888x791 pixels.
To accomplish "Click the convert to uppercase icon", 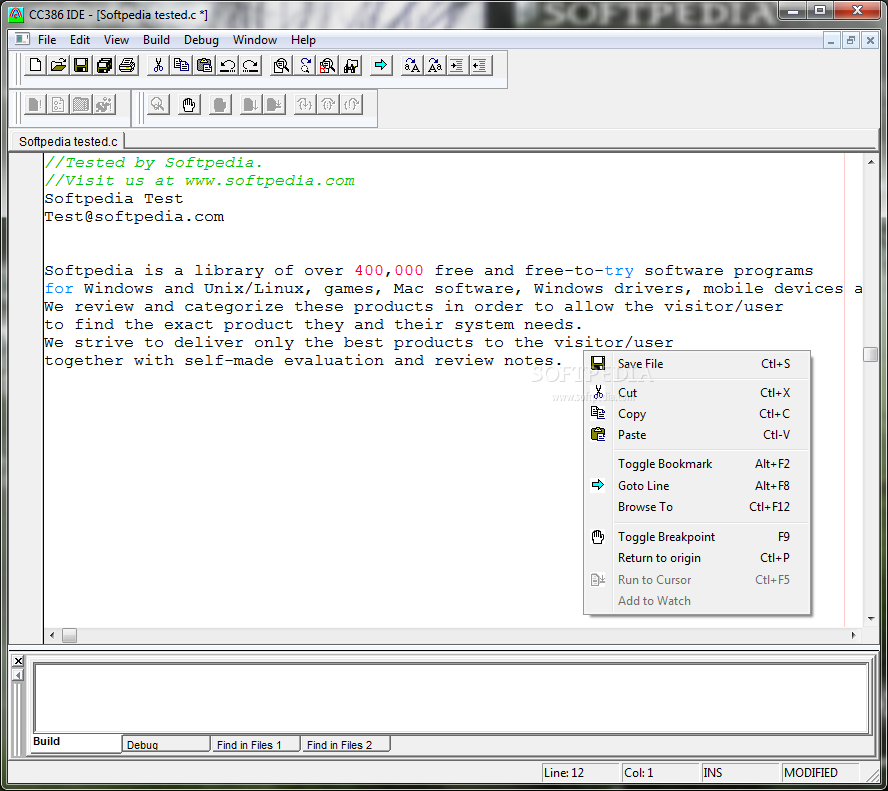I will [x=412, y=66].
